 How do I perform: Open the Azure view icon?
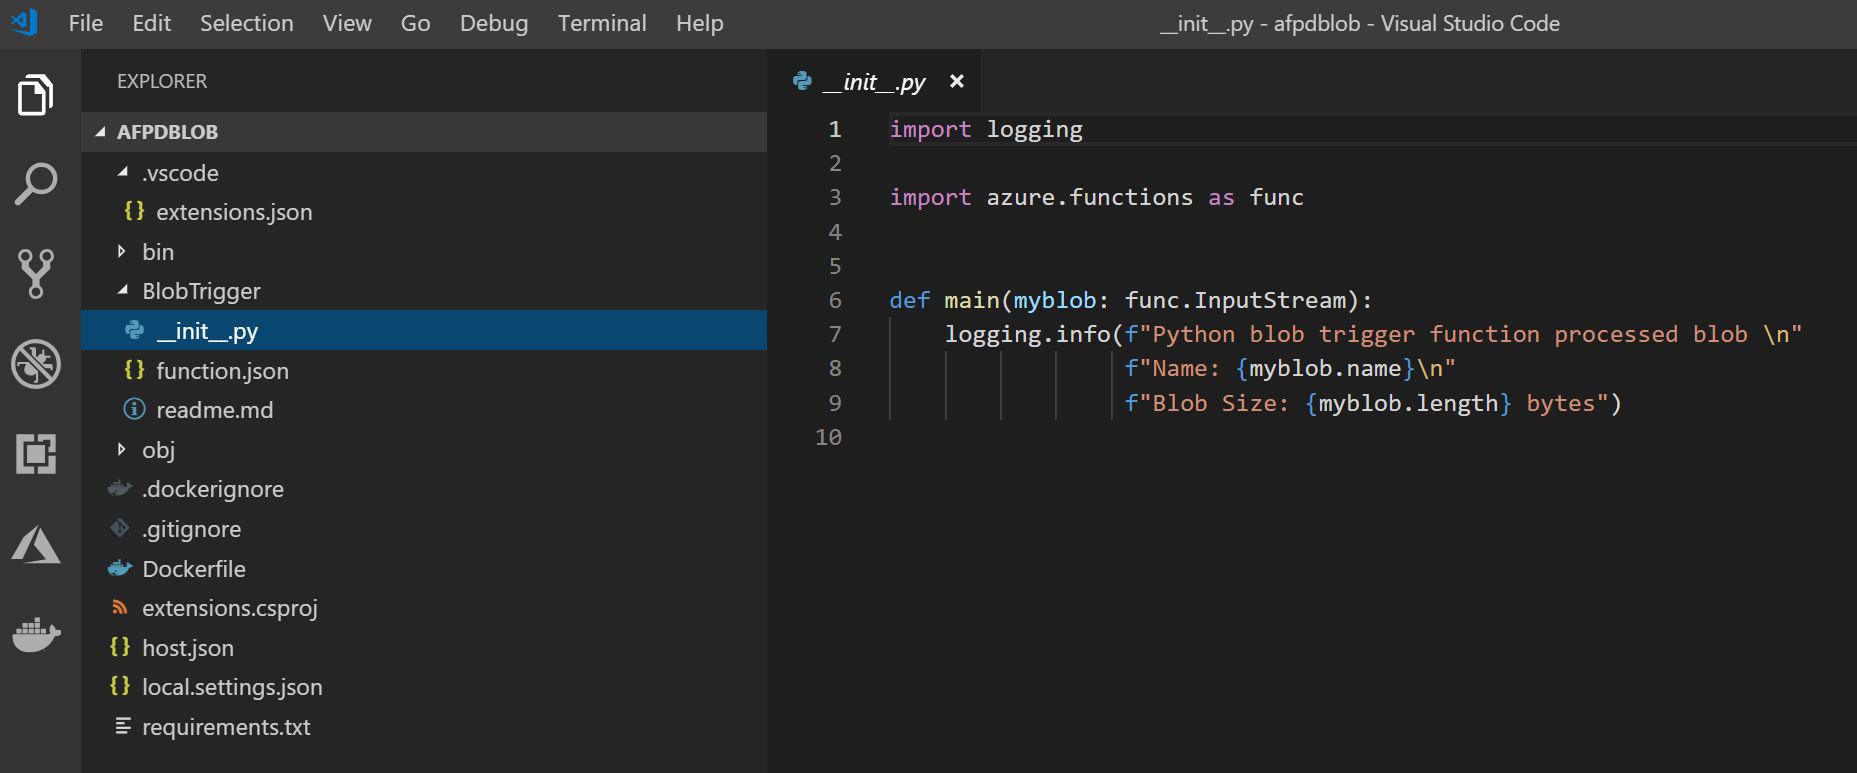36,545
